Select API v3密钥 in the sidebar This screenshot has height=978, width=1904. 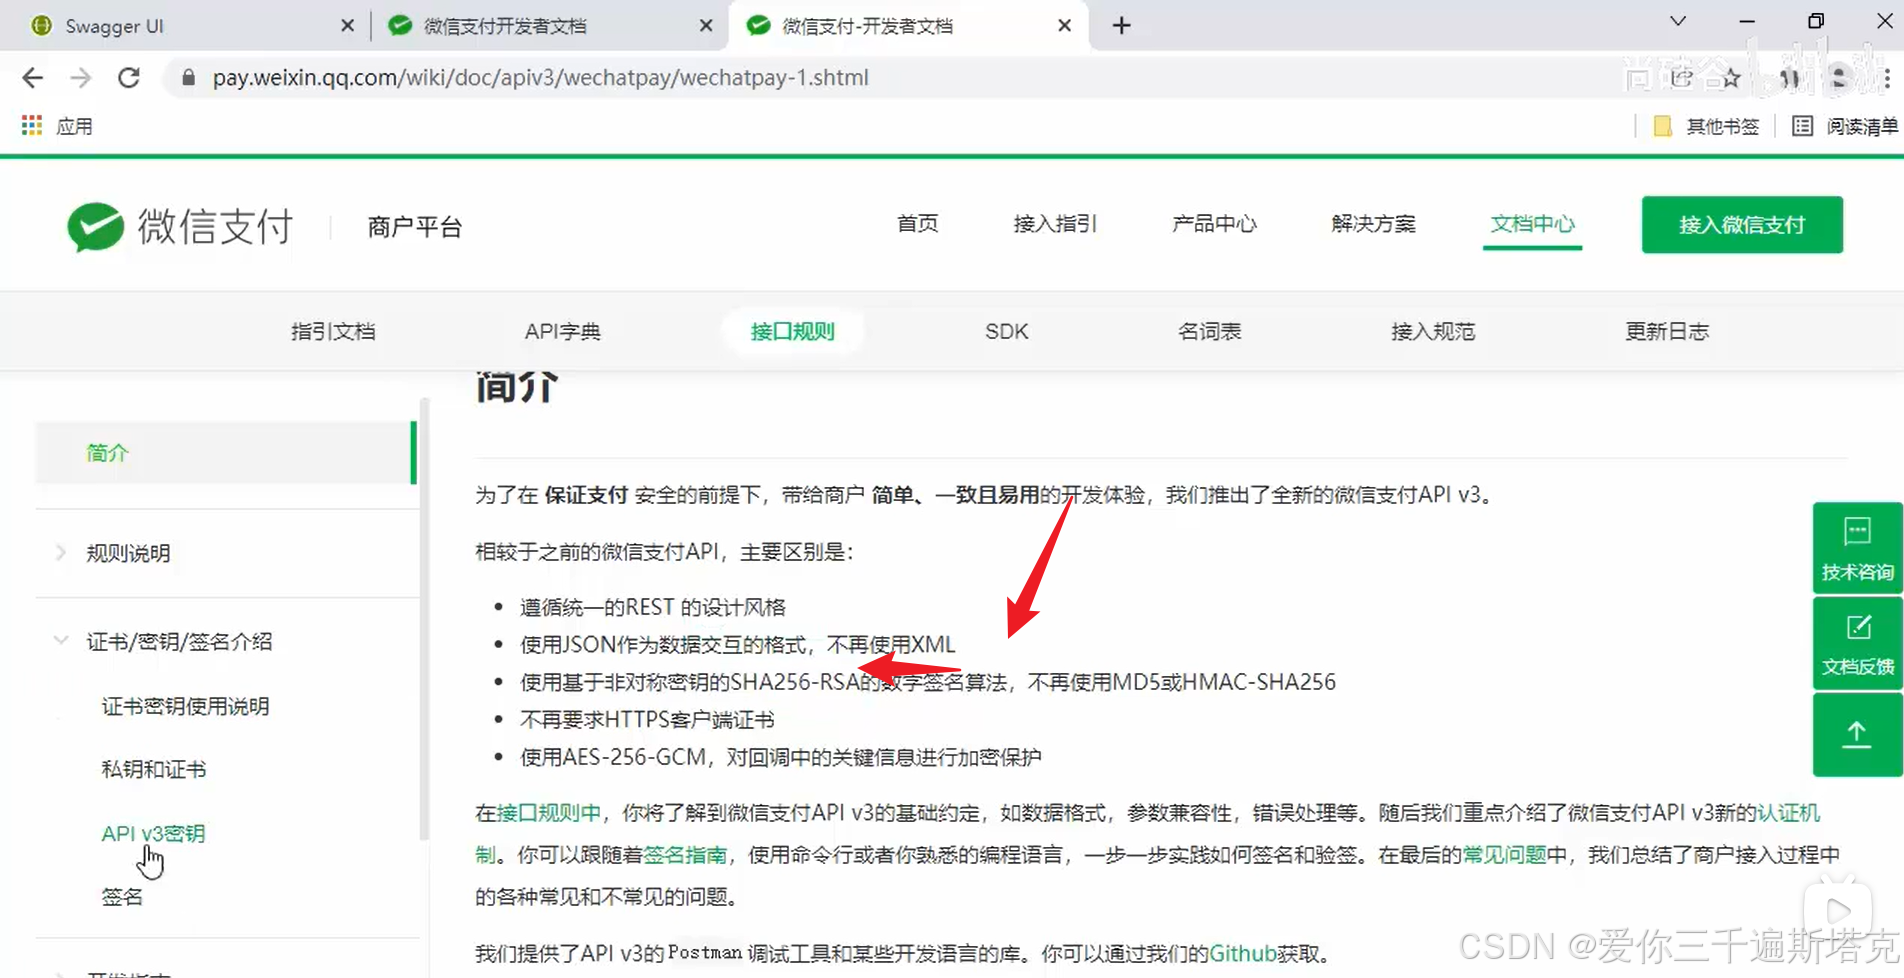coord(152,832)
